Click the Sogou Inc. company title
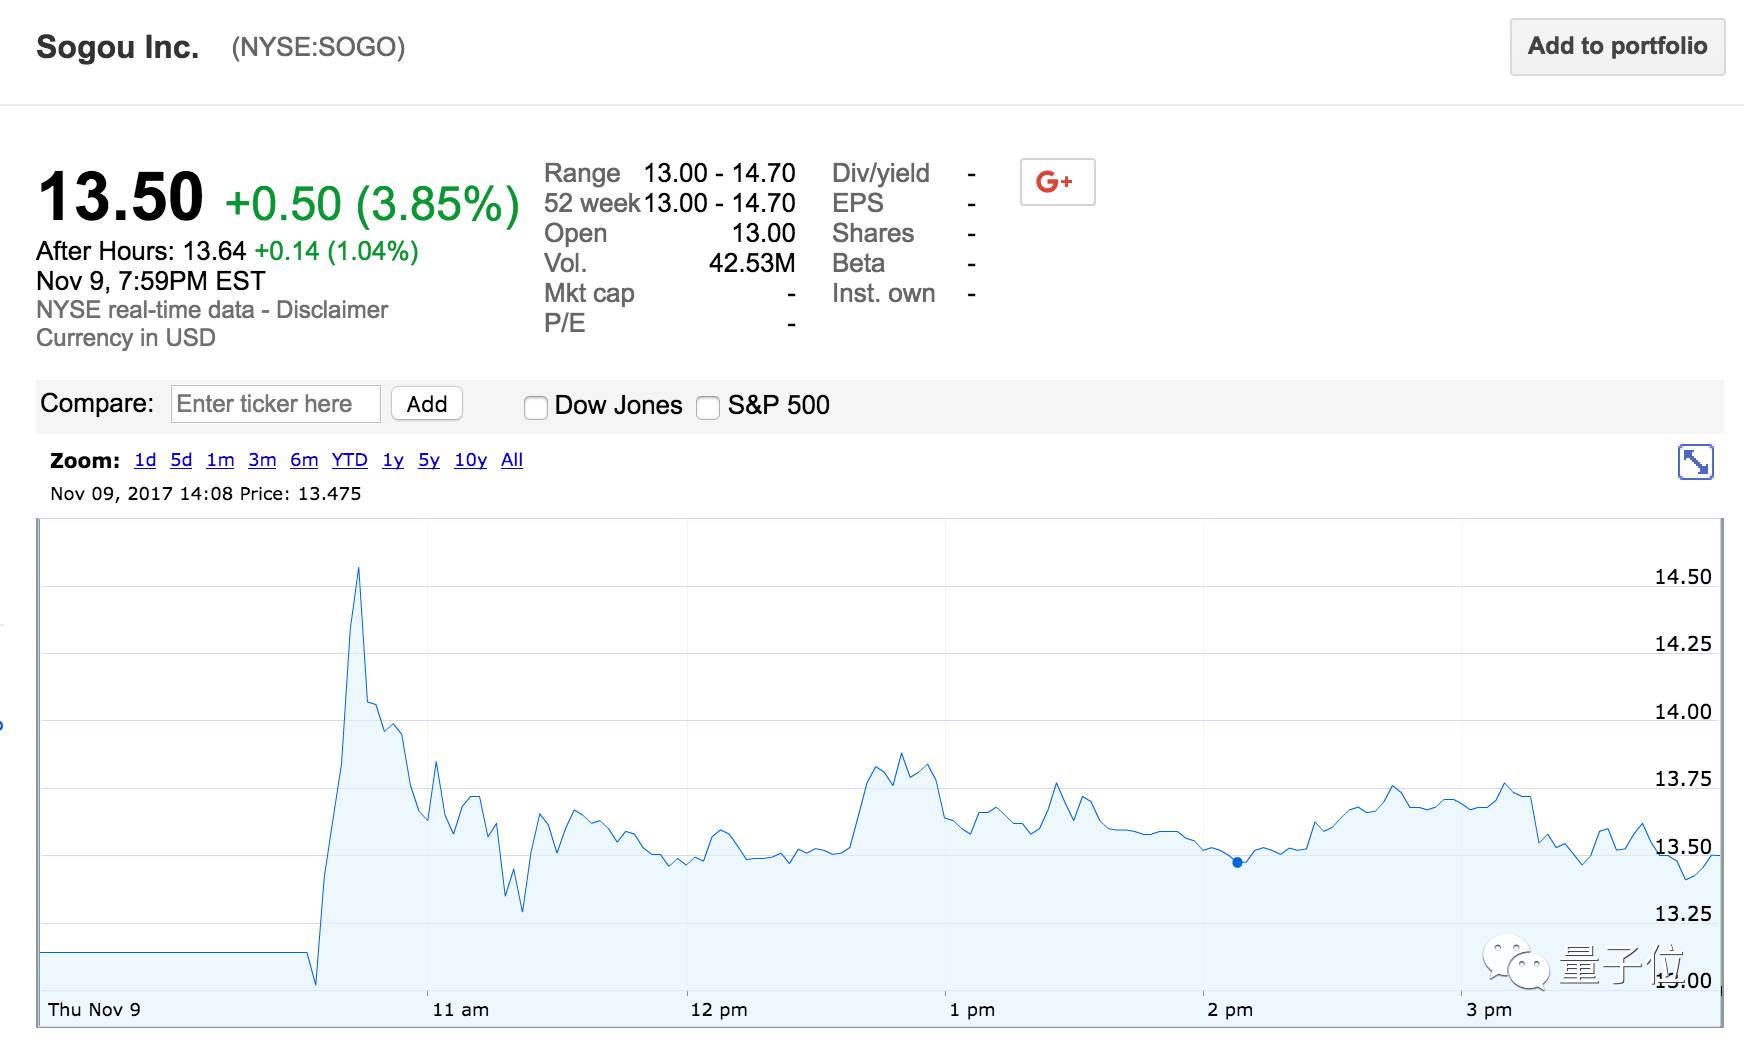 pos(117,47)
